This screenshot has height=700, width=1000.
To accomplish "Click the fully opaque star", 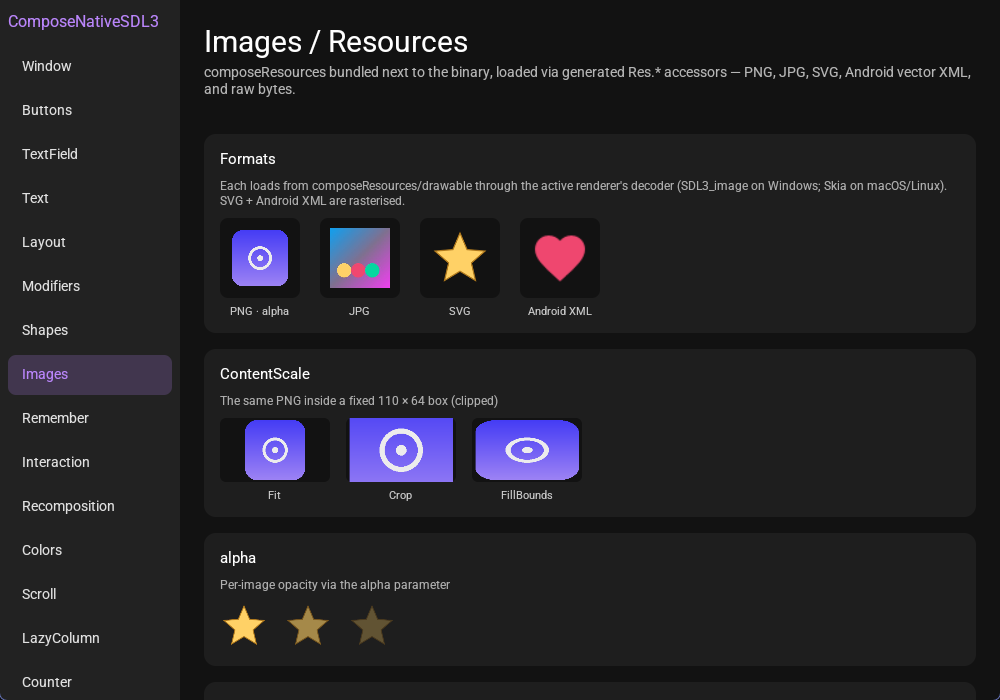I will pos(244,626).
